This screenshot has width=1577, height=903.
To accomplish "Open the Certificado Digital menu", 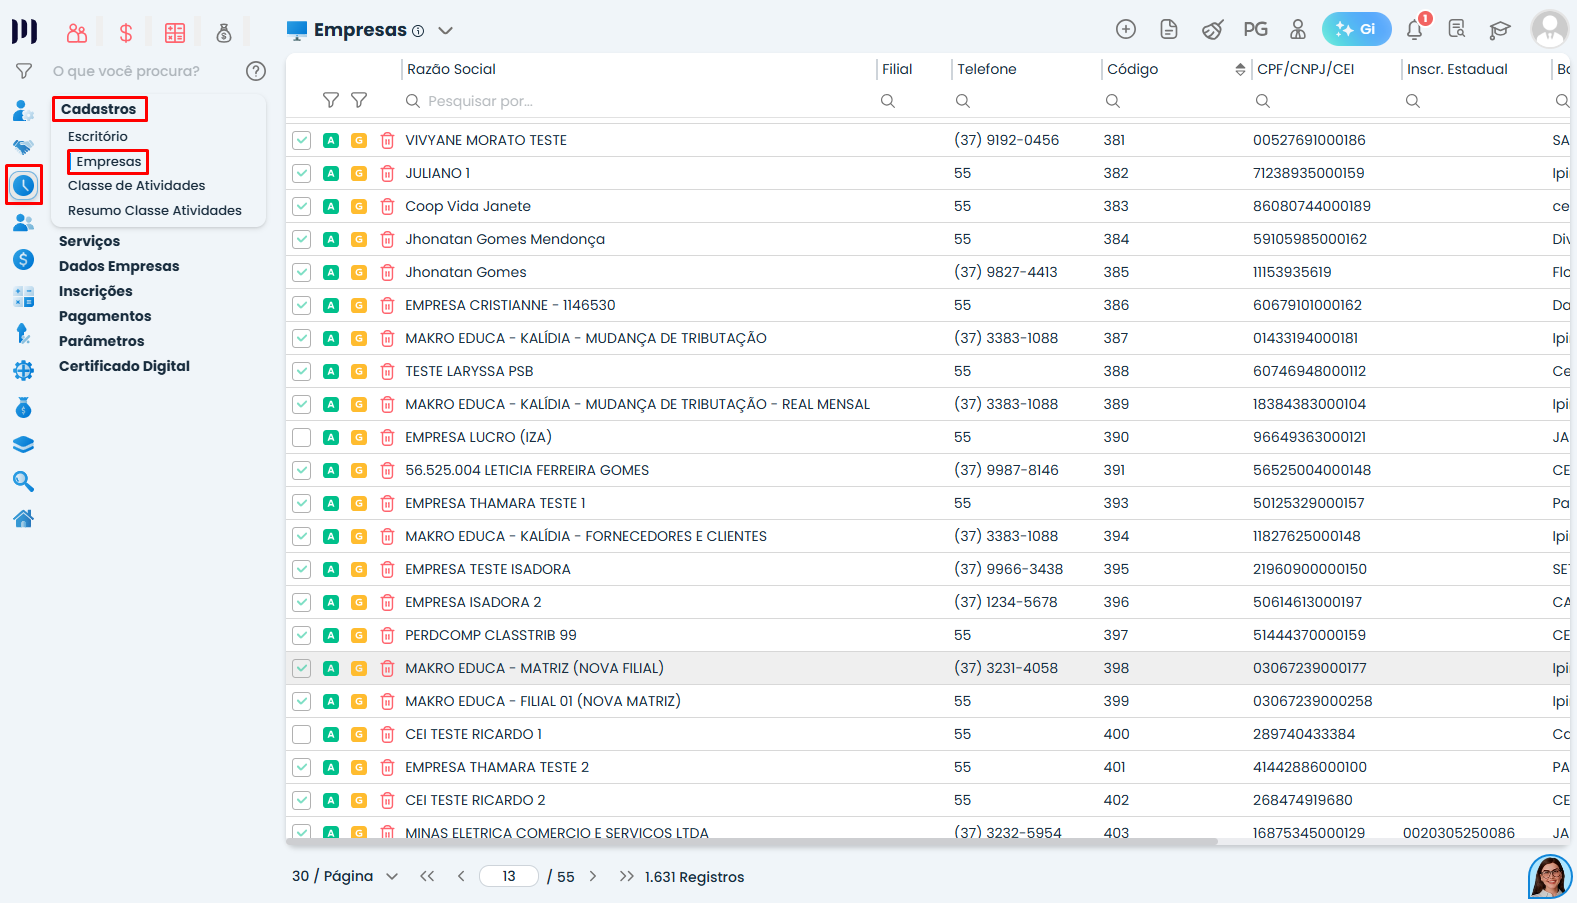I will coord(124,366).
